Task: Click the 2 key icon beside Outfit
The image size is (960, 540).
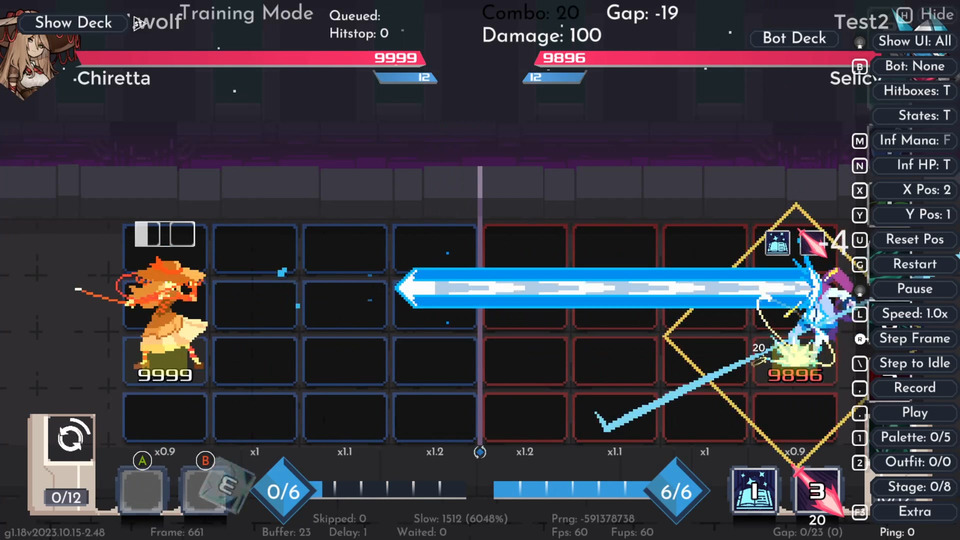Action: [x=860, y=463]
